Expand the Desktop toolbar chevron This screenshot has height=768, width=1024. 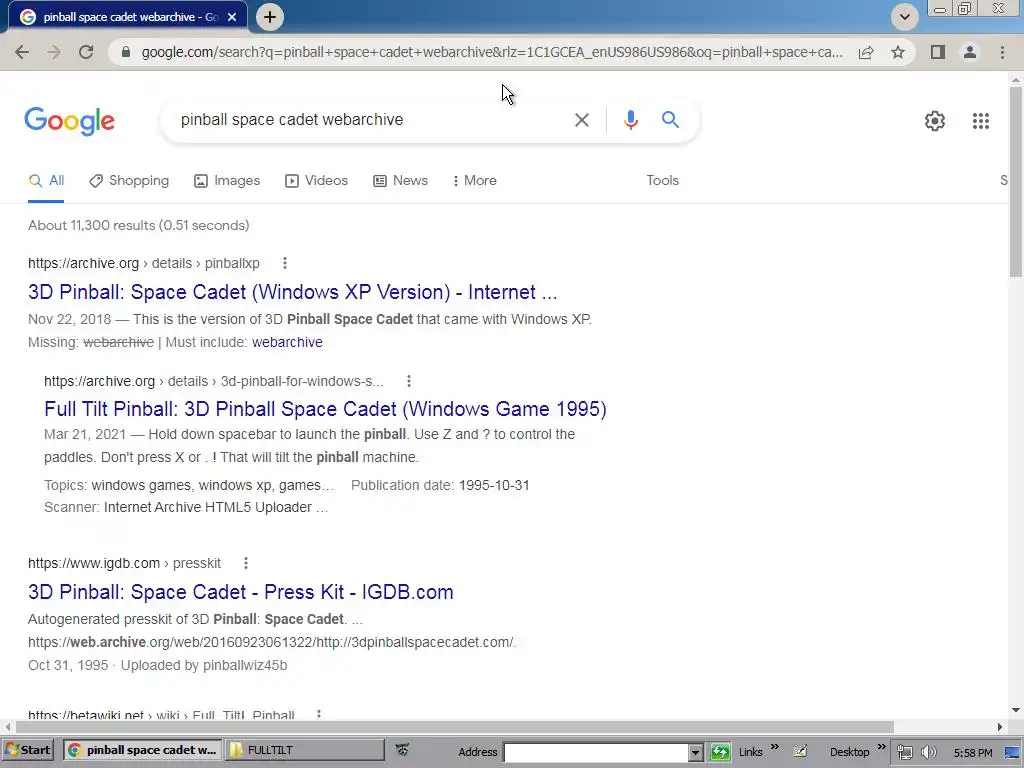click(881, 747)
